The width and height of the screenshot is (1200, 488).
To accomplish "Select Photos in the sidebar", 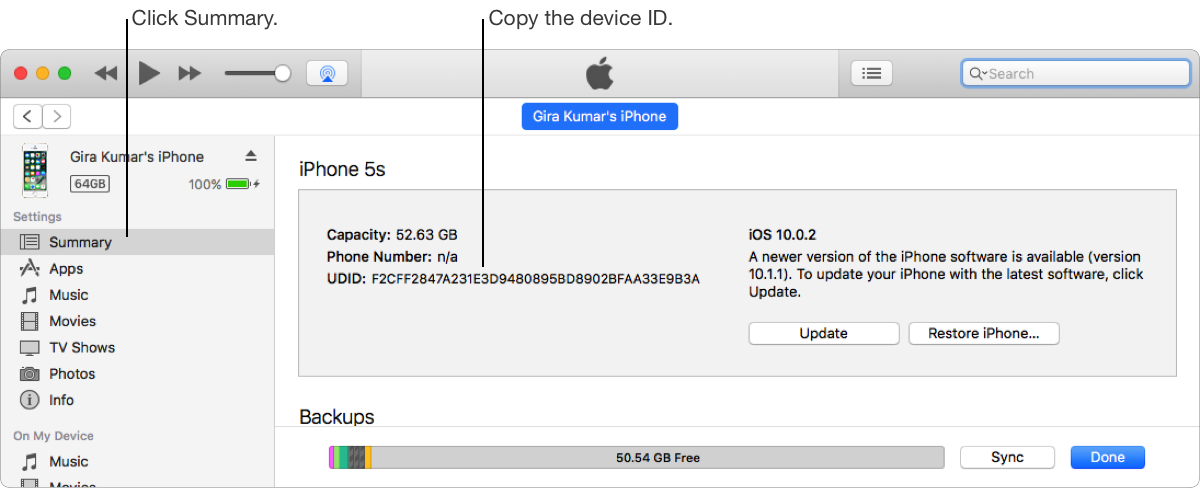I will coord(72,373).
